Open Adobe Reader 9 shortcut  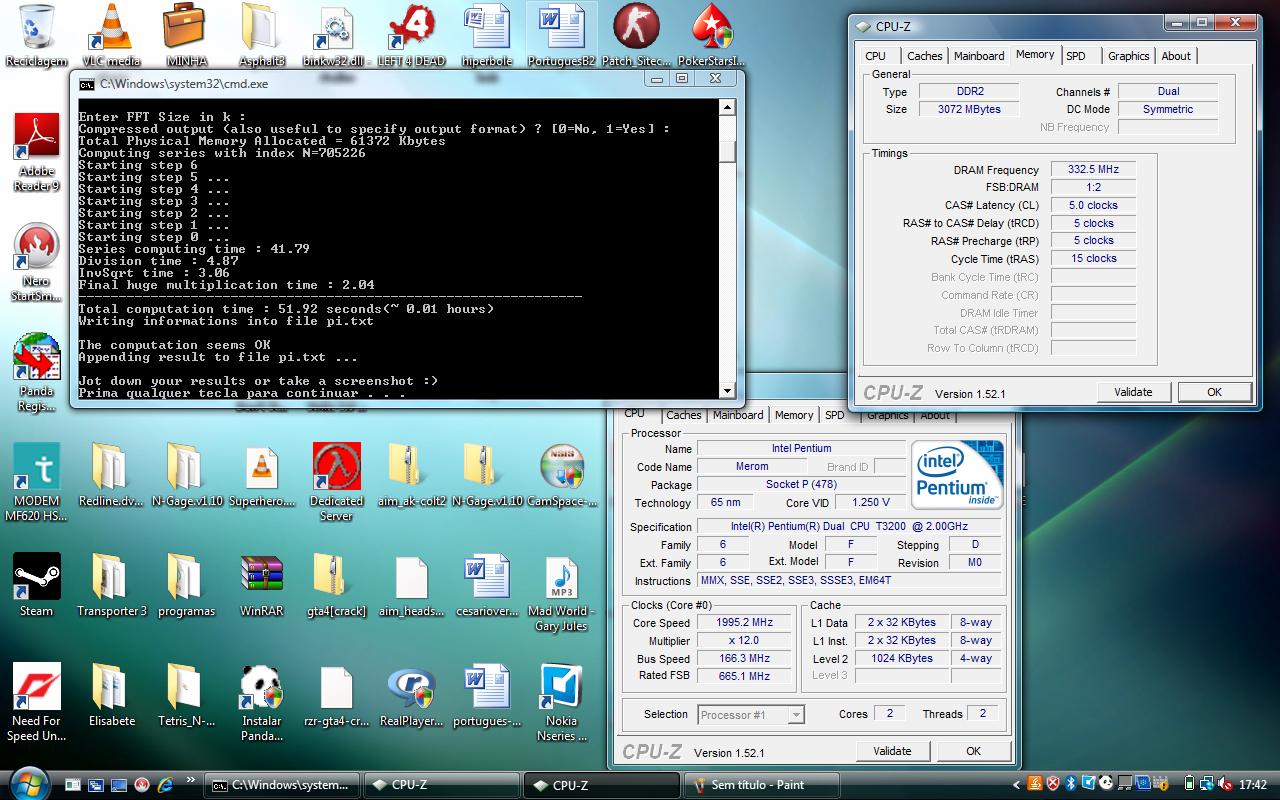pyautogui.click(x=36, y=152)
